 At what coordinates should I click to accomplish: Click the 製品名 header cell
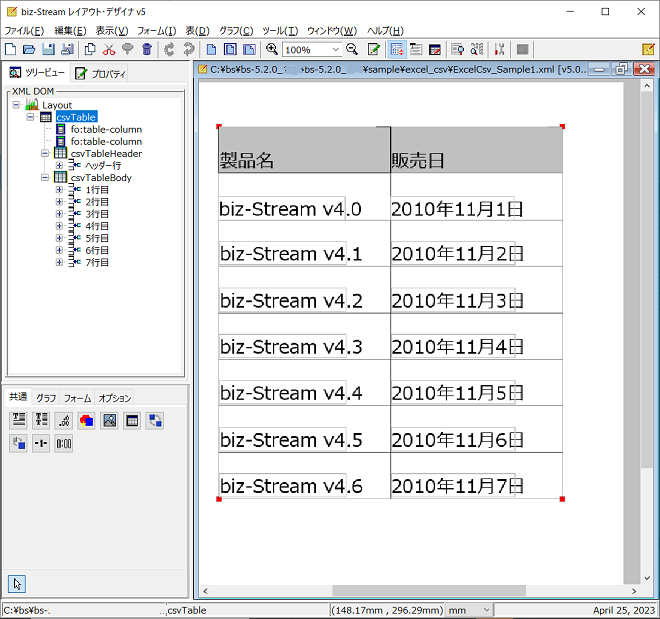coord(304,150)
